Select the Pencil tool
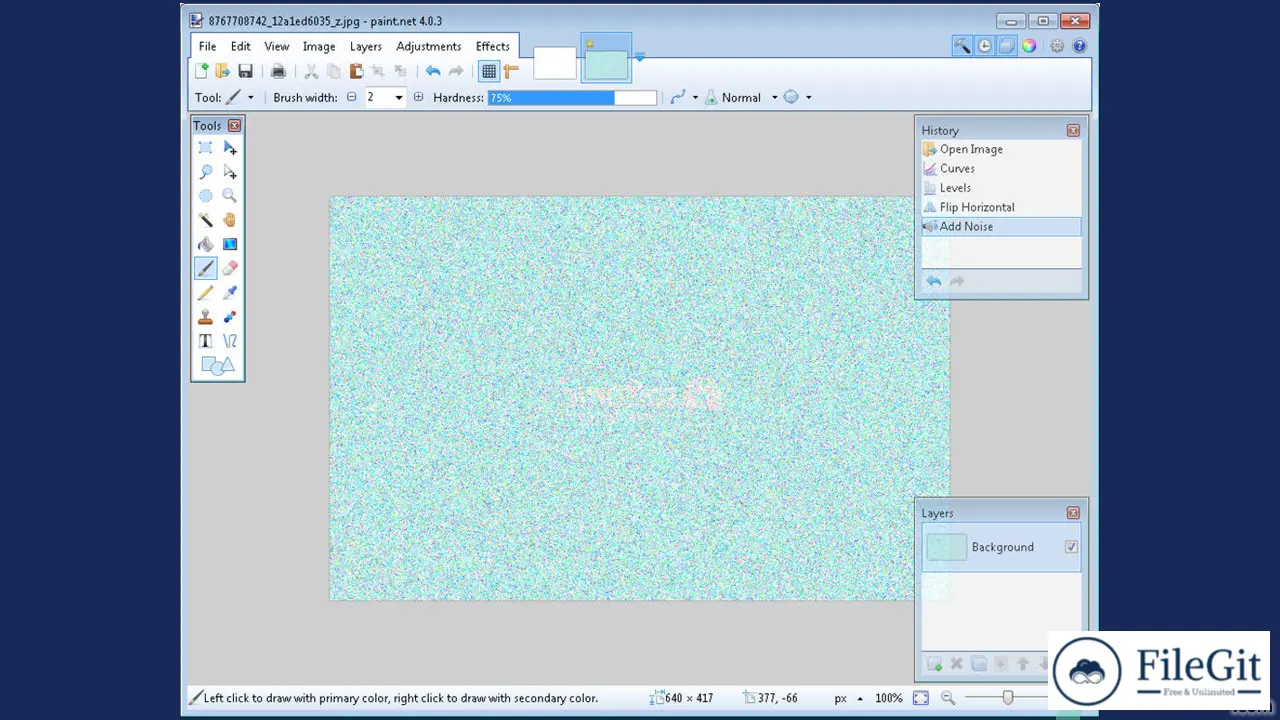 coord(205,292)
